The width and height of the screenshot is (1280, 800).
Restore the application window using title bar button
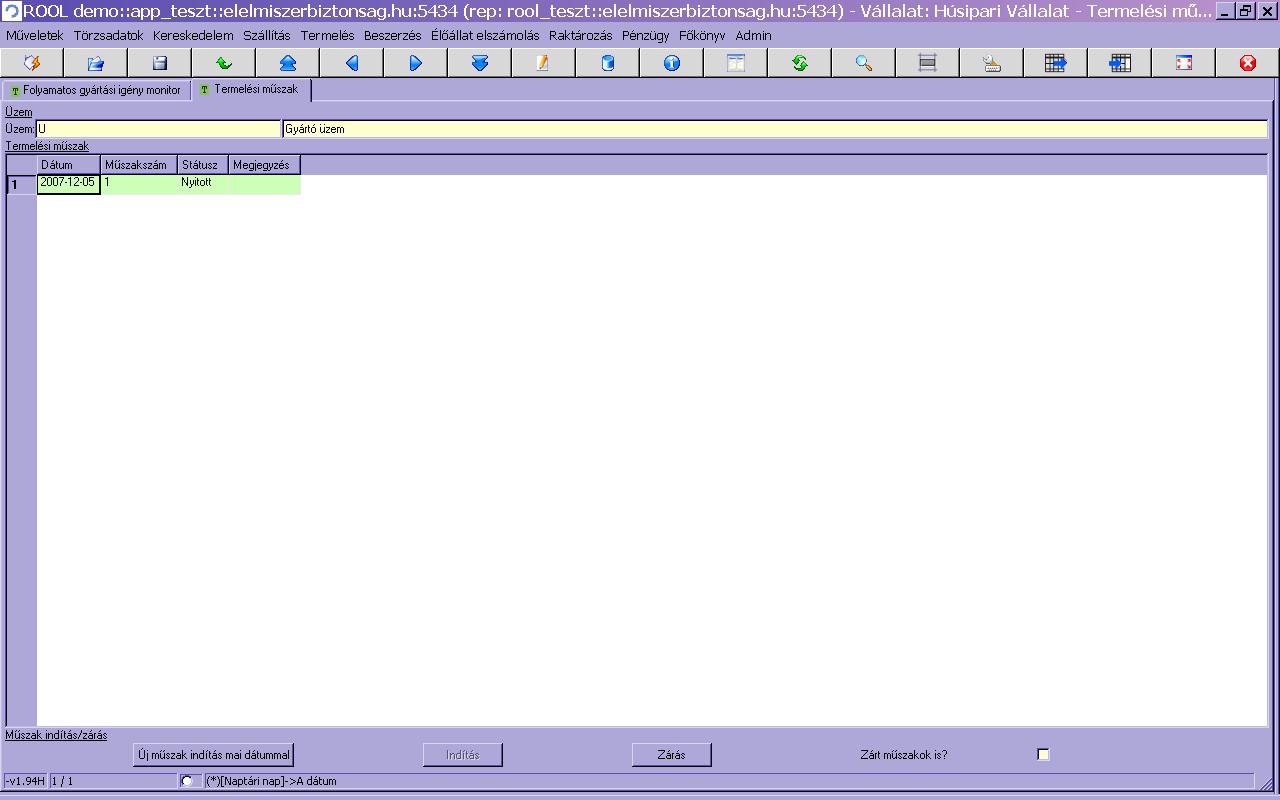(1245, 11)
